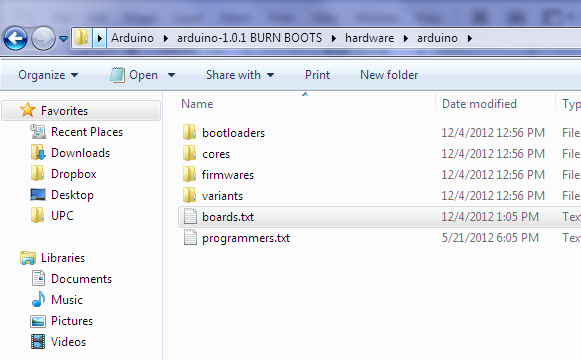Open Recent Places in the sidebar
Image resolution: width=581 pixels, height=360 pixels.
[x=87, y=132]
